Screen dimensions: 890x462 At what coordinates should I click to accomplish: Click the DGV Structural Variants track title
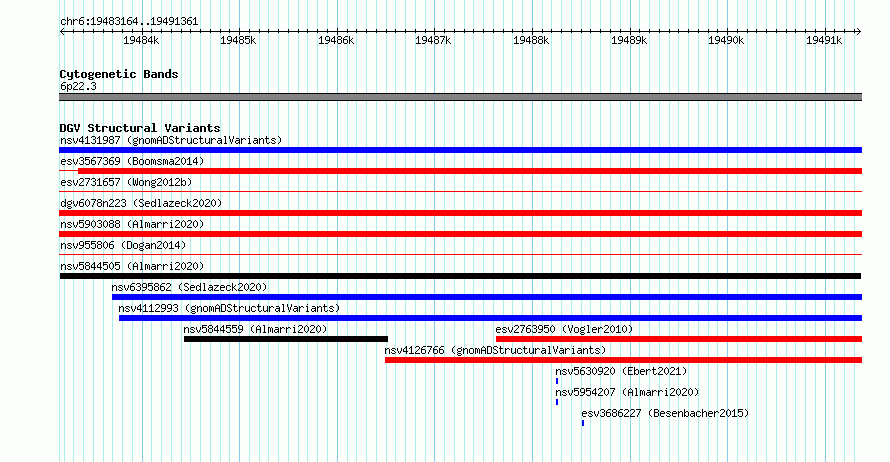point(140,128)
